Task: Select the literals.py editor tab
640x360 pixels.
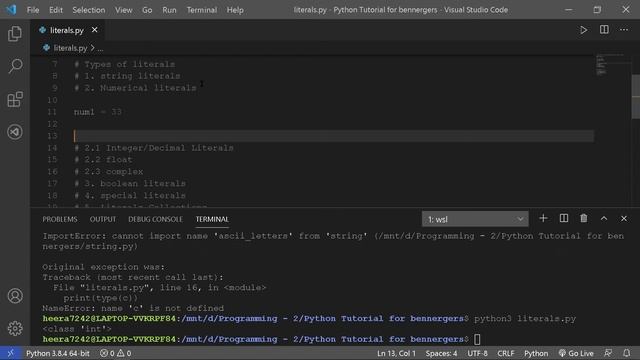Action: click(x=67, y=30)
